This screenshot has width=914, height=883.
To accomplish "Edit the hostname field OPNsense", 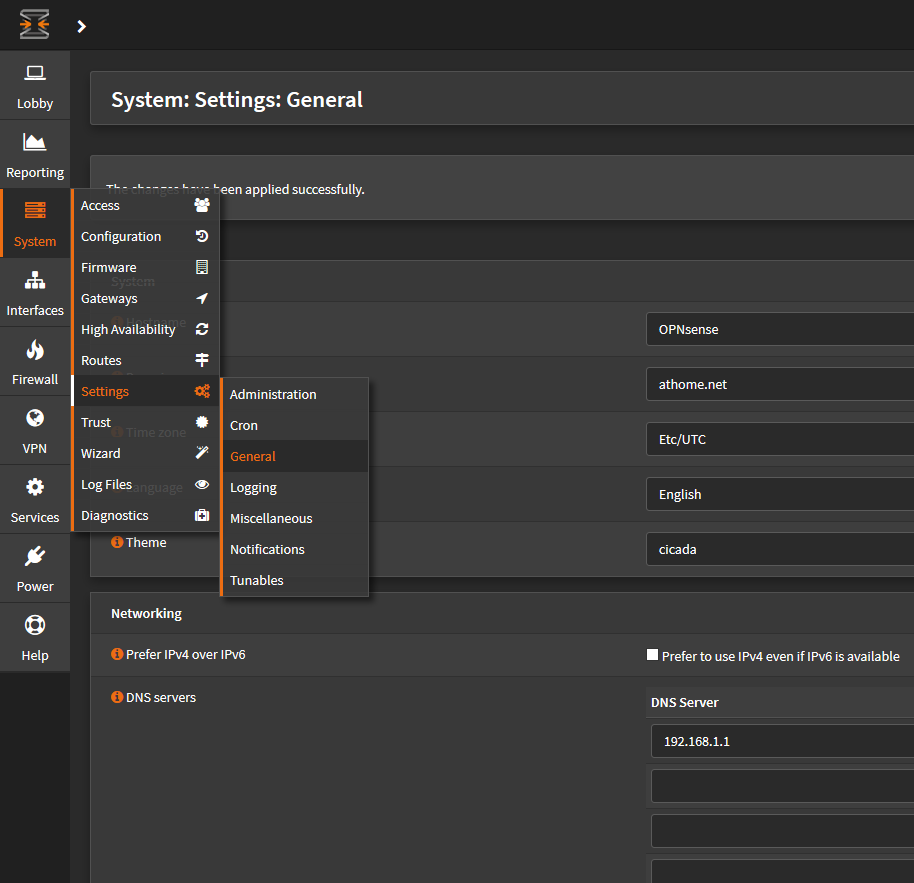I will [x=780, y=329].
